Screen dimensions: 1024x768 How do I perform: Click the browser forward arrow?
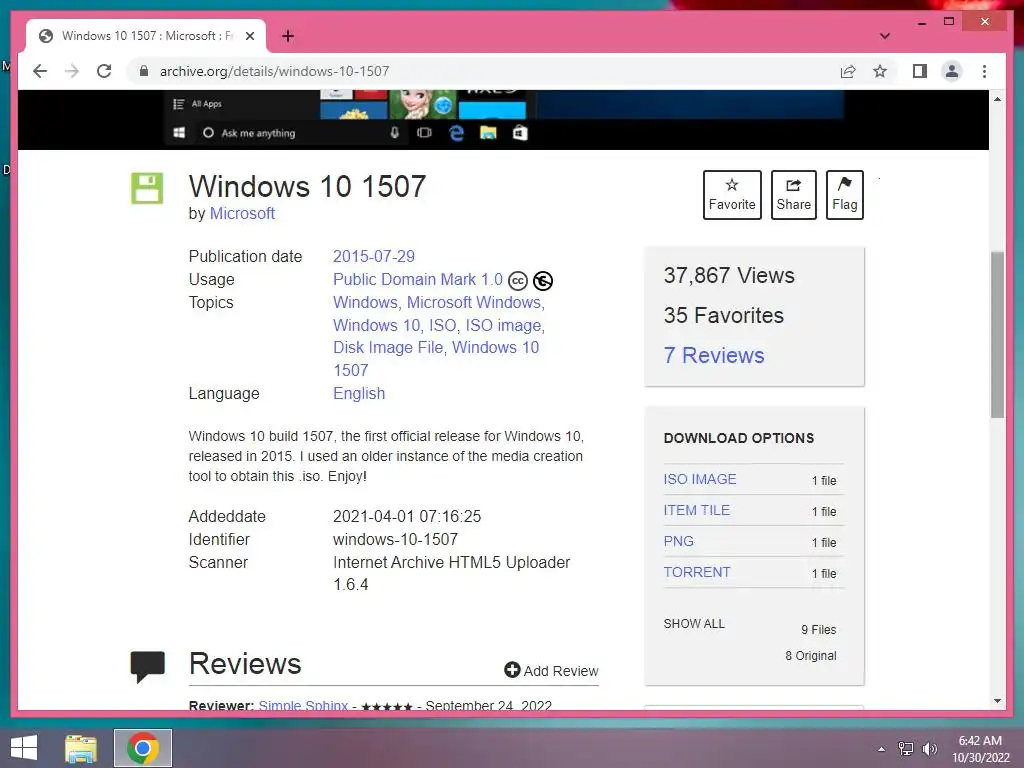[x=72, y=71]
